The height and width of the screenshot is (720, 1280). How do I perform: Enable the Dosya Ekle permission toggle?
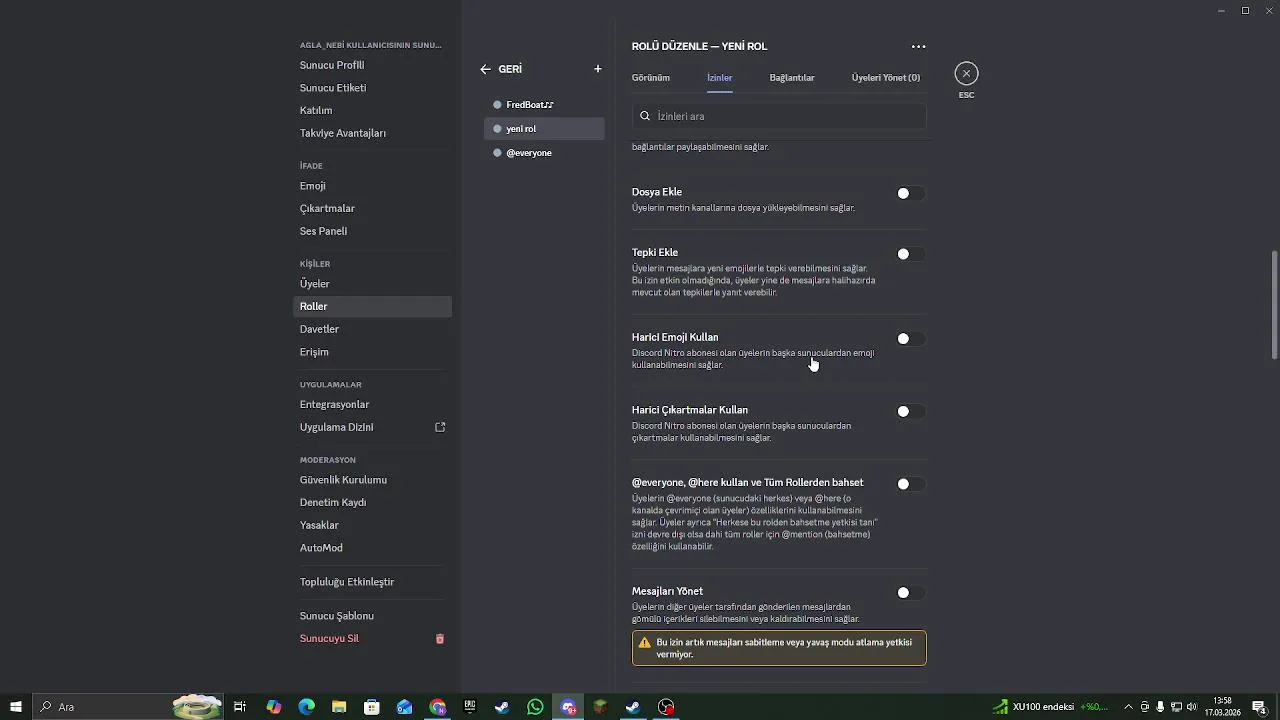(x=910, y=193)
